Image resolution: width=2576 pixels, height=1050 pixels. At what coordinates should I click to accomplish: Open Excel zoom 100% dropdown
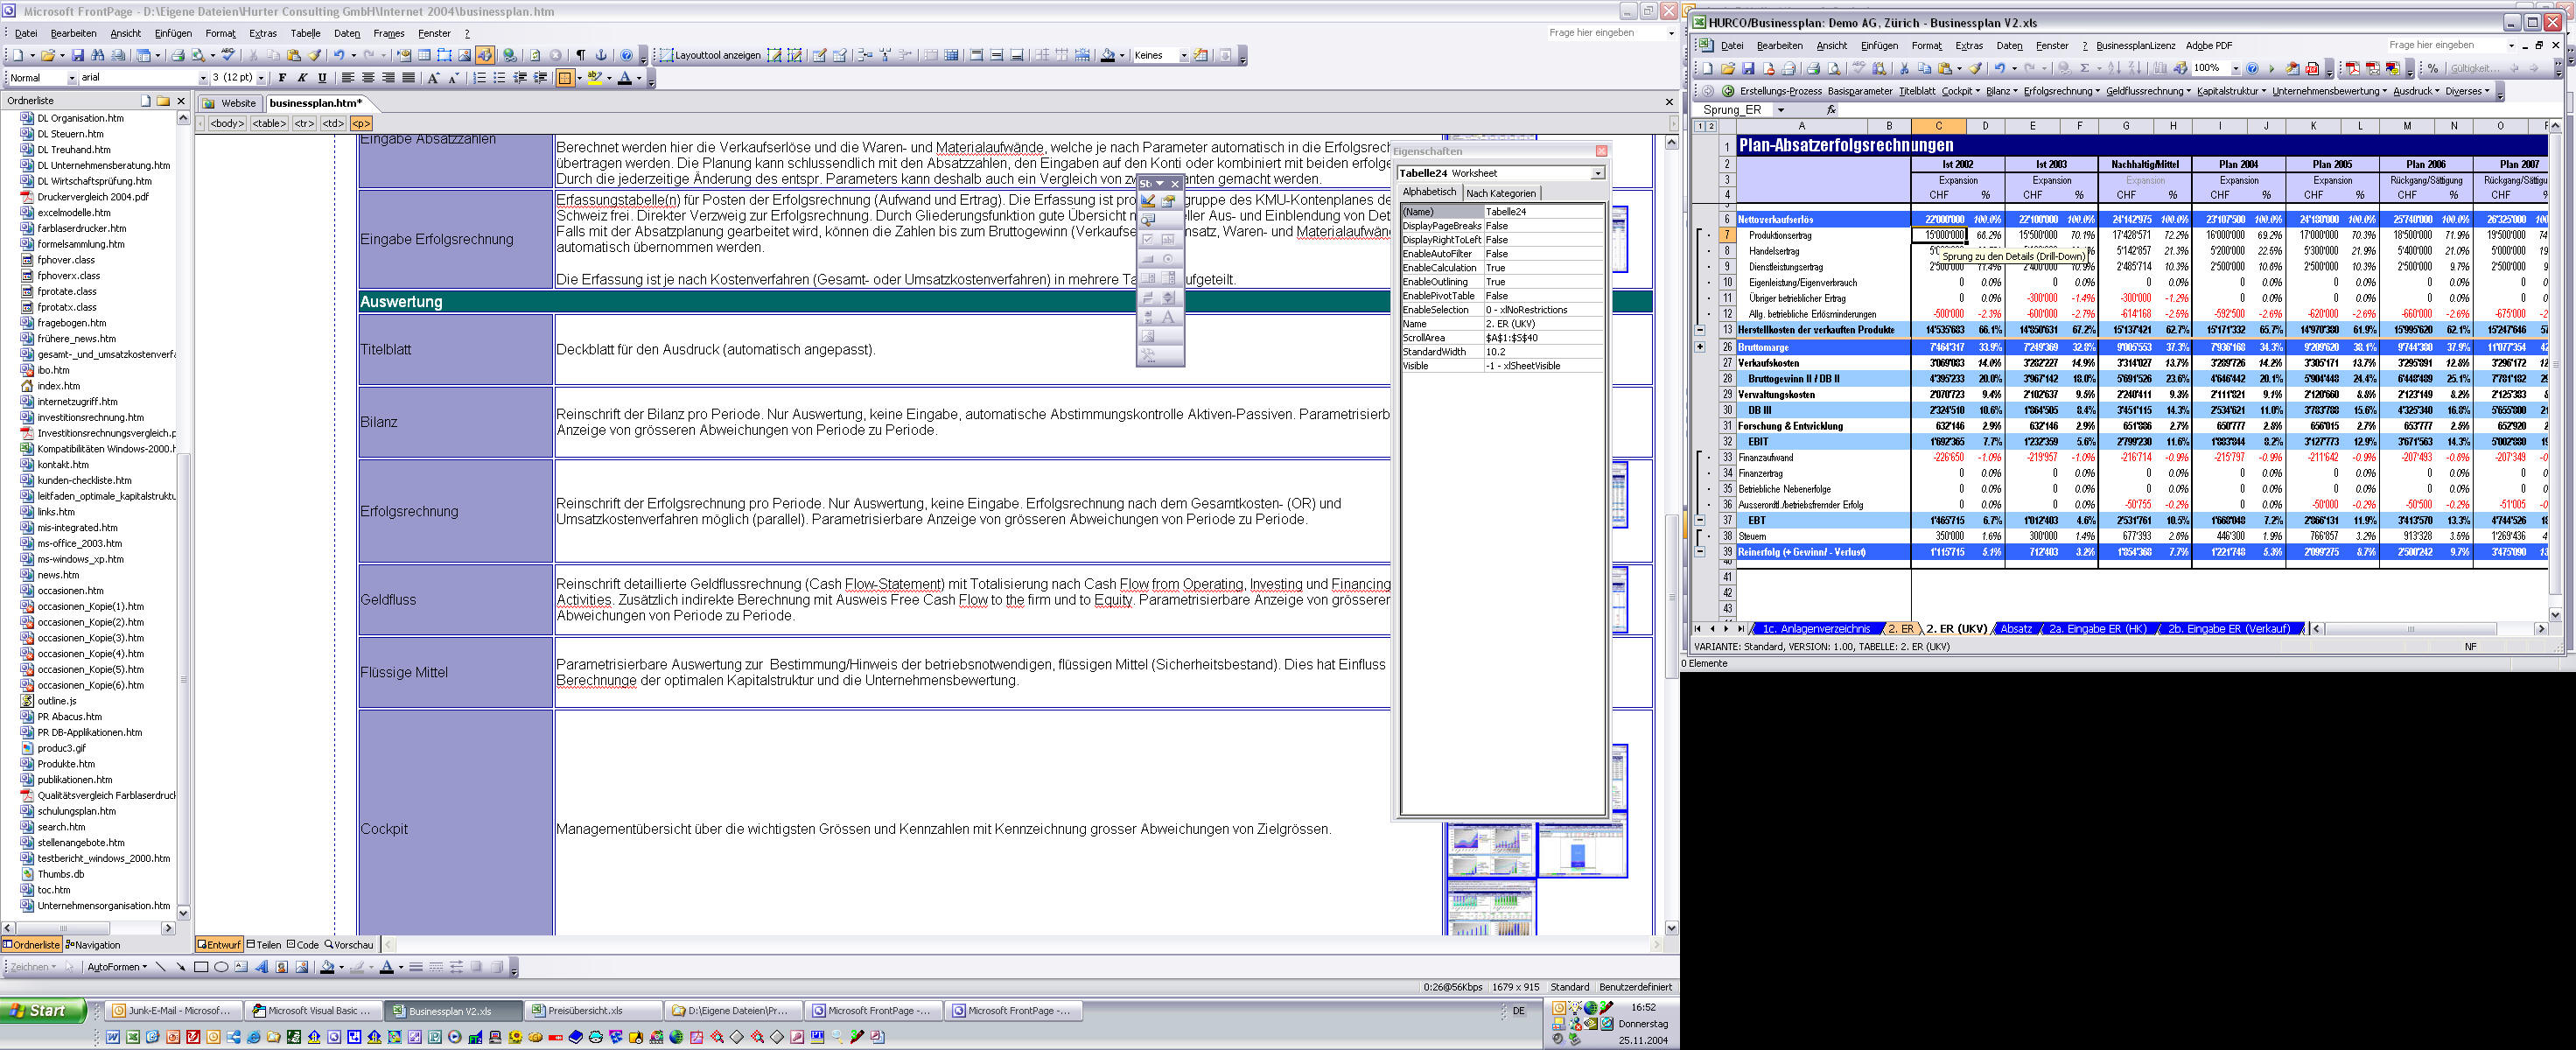tap(2236, 68)
